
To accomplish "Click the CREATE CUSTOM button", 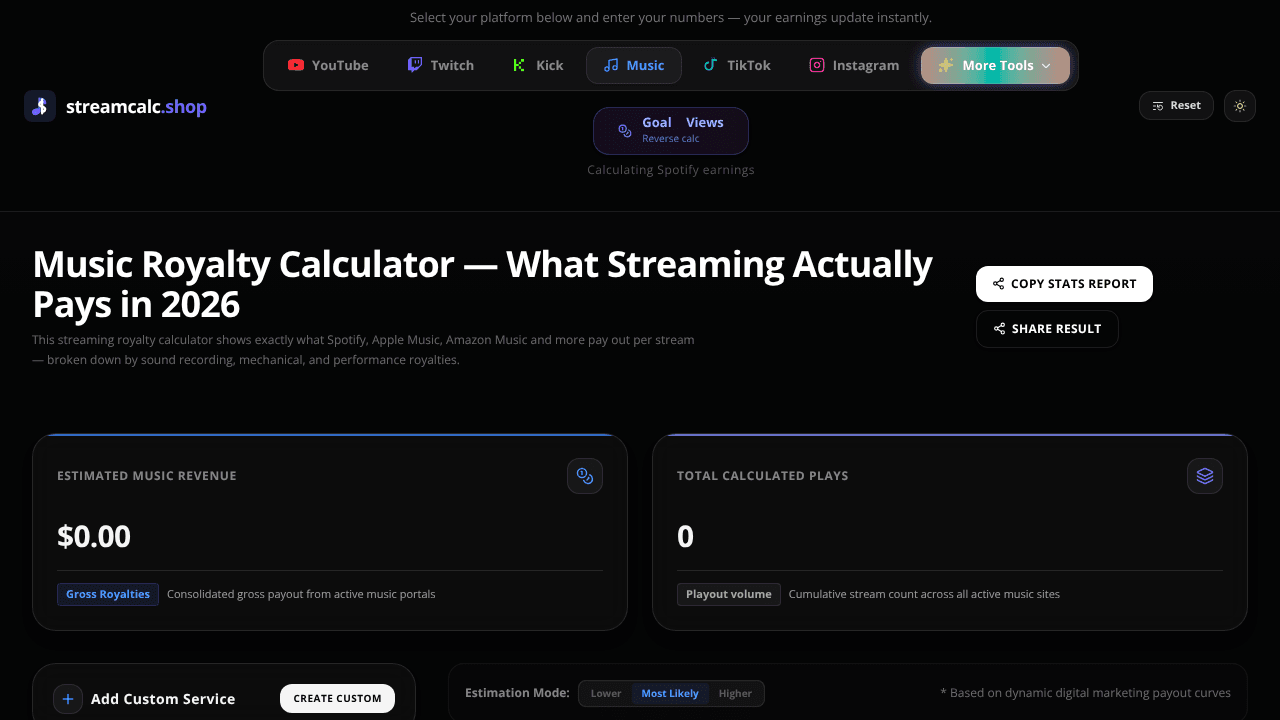I will point(337,699).
